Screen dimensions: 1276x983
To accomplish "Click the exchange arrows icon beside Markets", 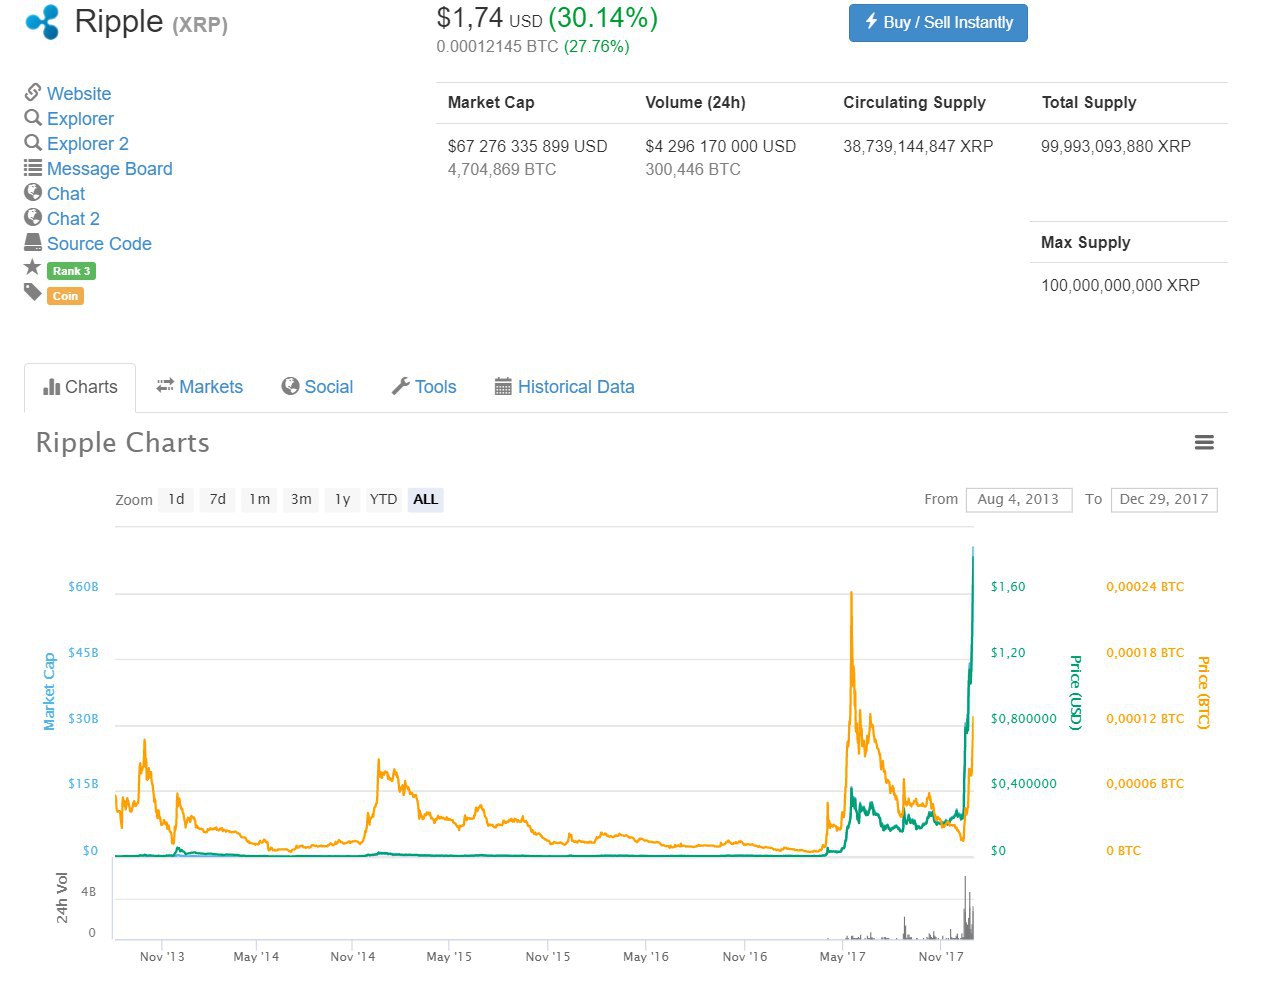I will click(x=165, y=386).
